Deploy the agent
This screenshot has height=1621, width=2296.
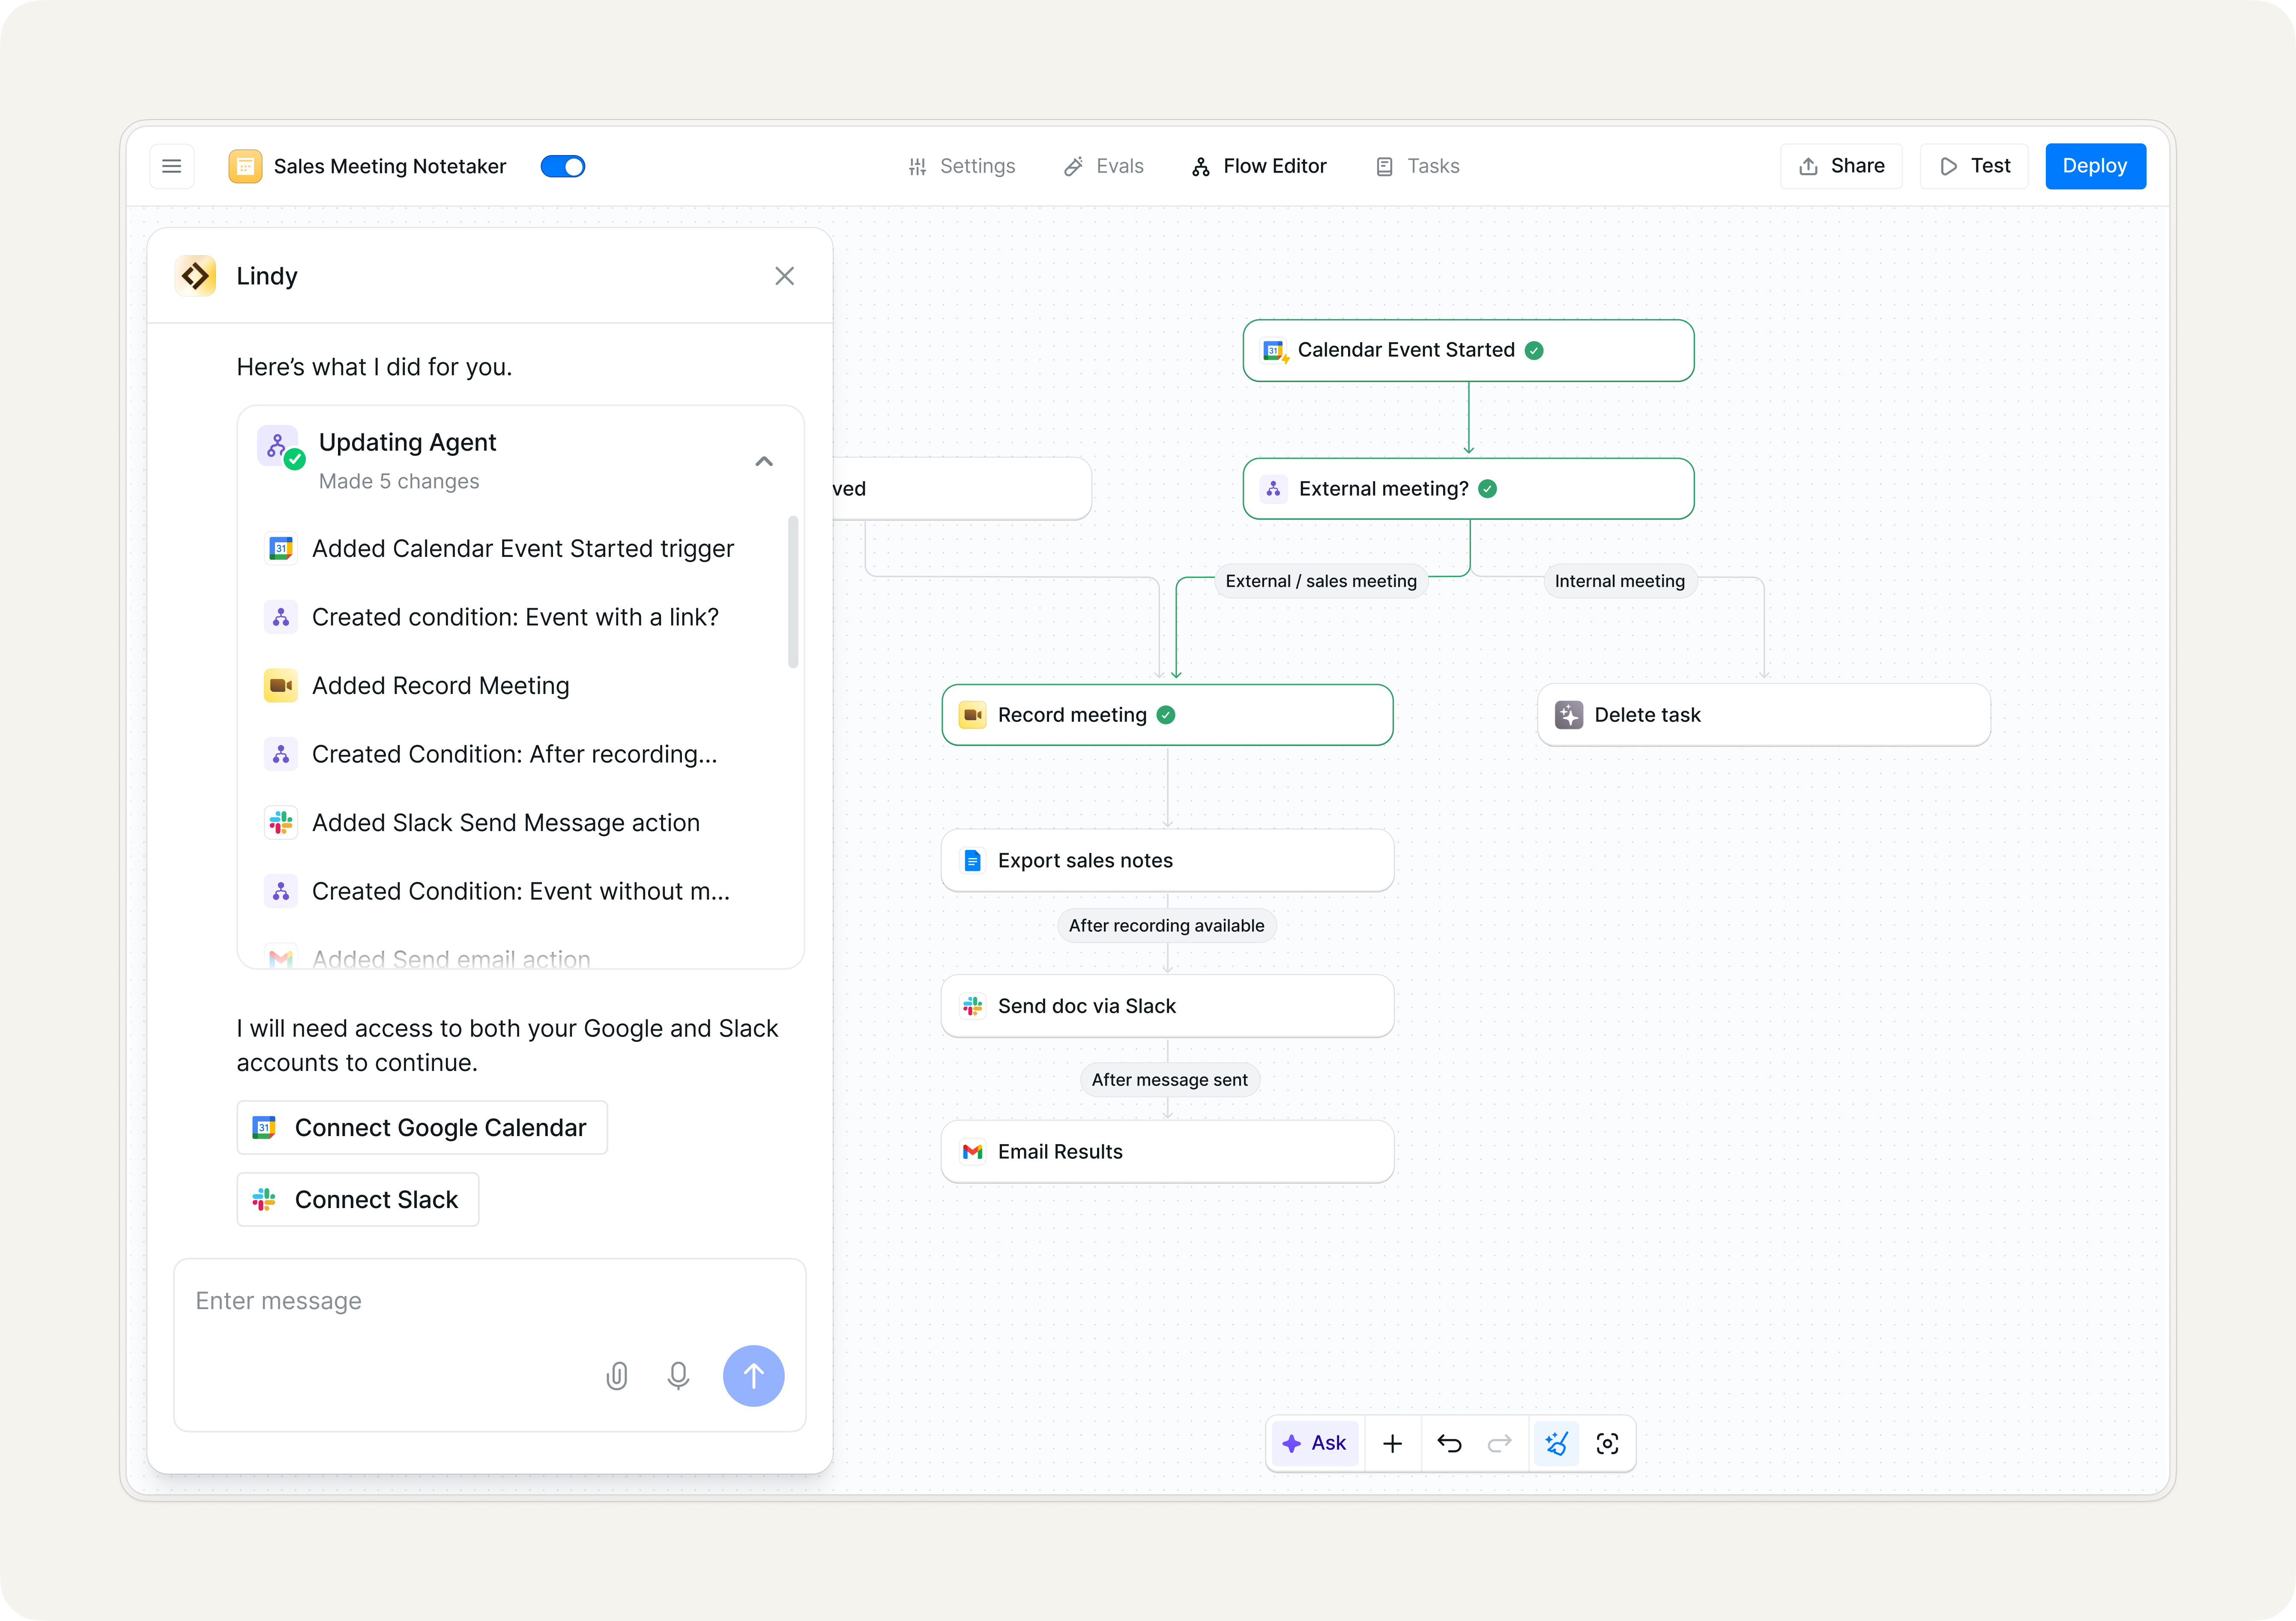coord(2095,166)
